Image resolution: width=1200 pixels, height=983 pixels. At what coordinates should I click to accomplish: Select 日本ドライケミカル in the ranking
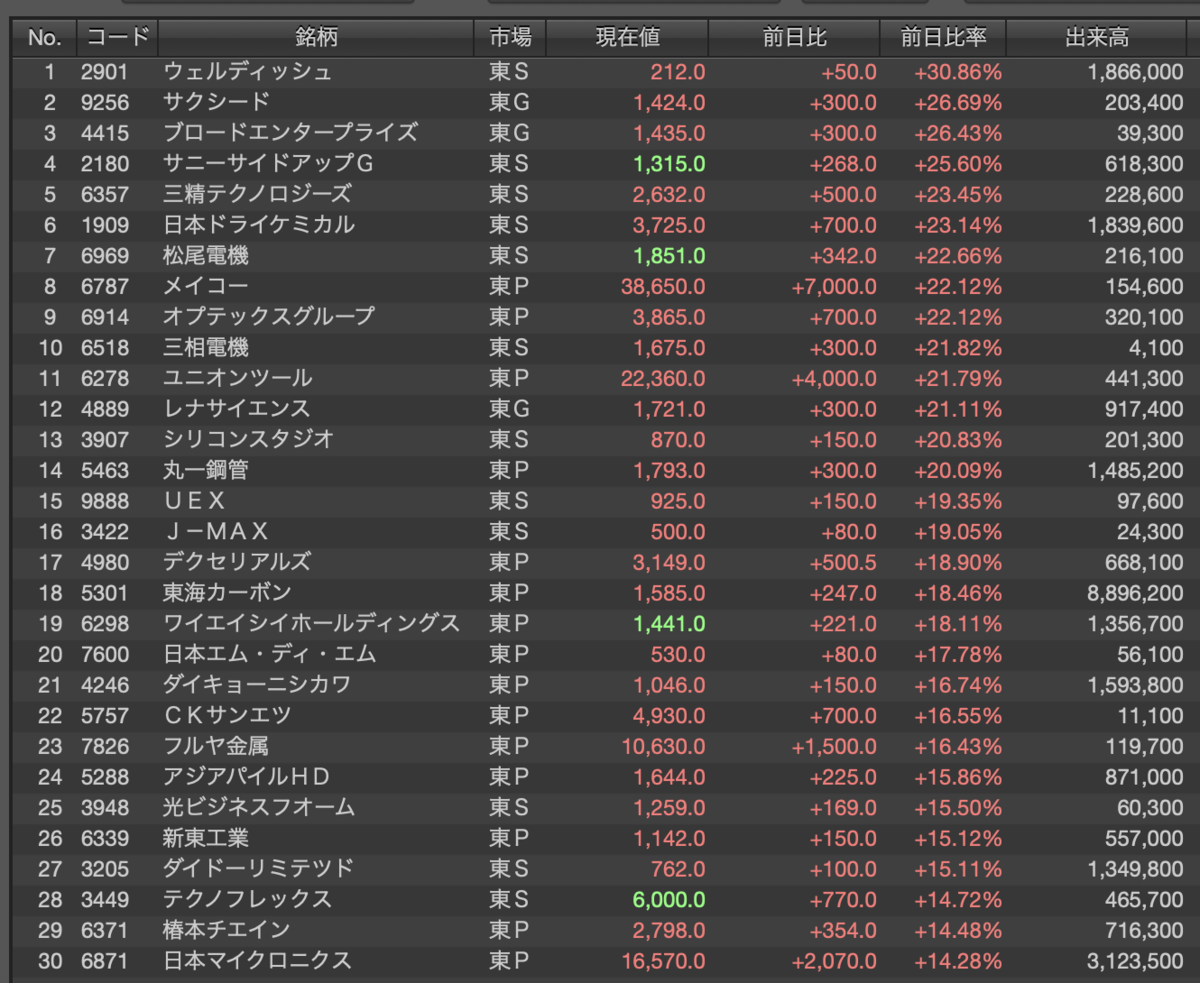pos(259,224)
